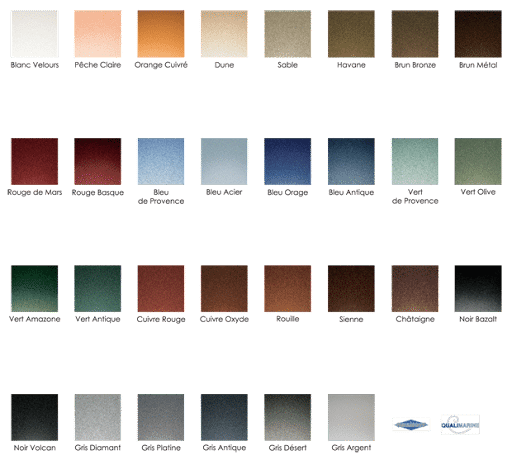
Task: Pick the Noir Volcan swatch
Action: 34,417
